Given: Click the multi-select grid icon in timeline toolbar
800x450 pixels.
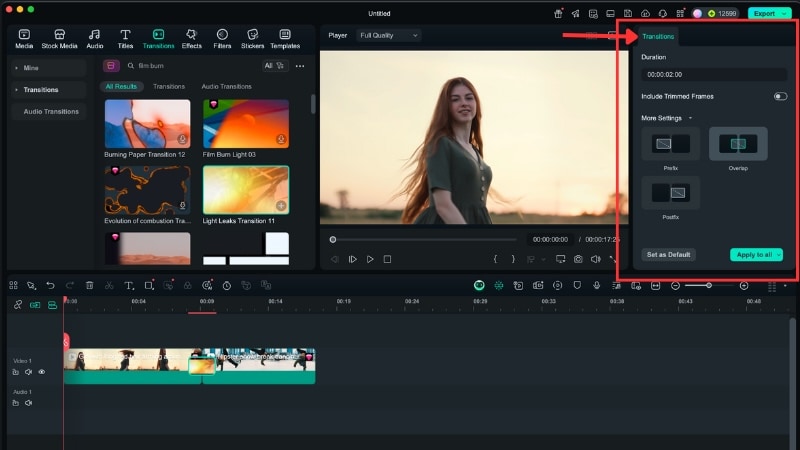Looking at the screenshot, I should [13, 285].
